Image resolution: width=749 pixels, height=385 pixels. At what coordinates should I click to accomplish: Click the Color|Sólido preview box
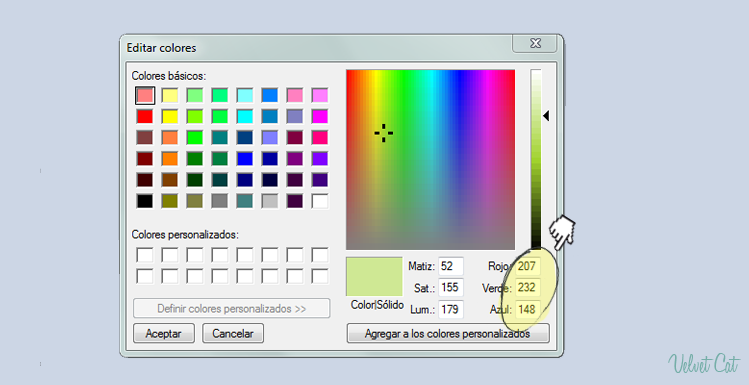point(374,277)
